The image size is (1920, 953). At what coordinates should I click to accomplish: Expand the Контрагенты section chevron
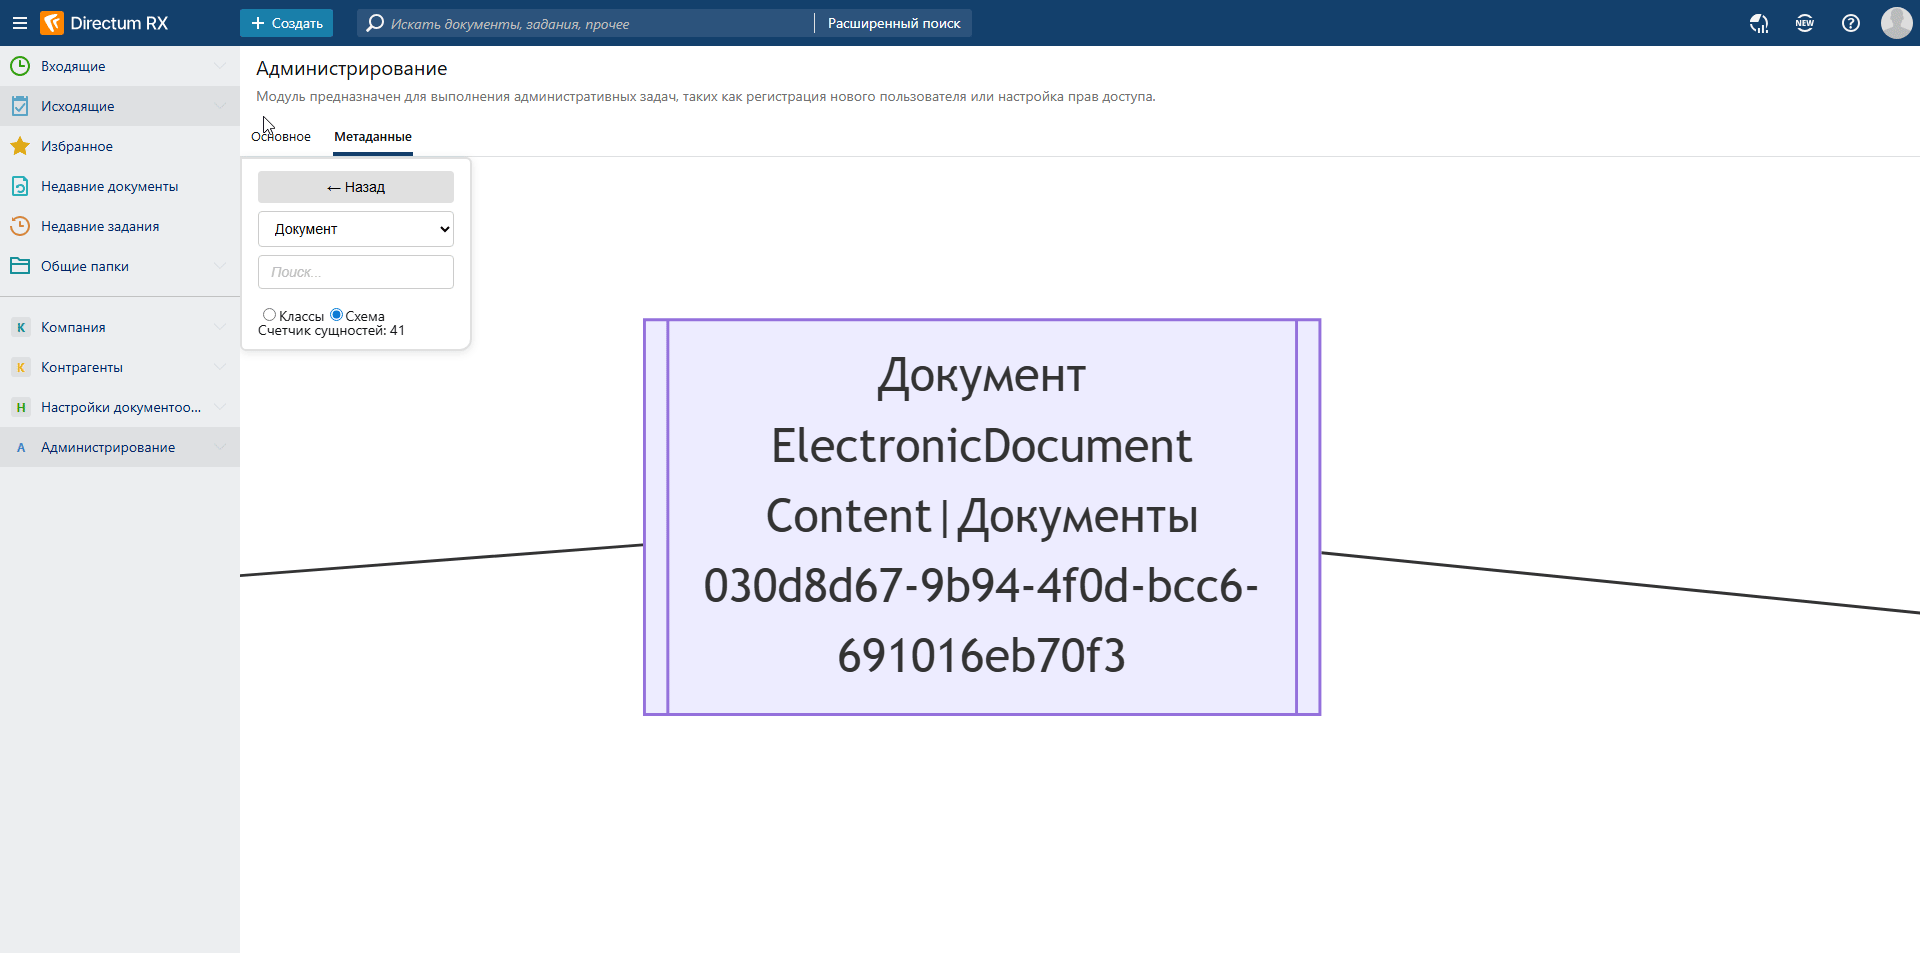[x=220, y=367]
